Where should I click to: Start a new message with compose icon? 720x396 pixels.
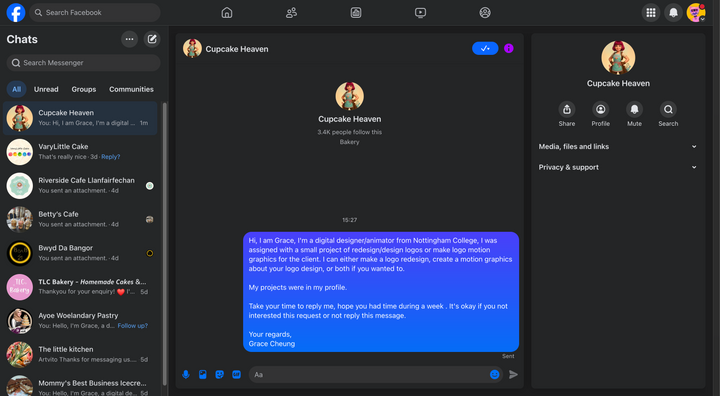coord(152,39)
